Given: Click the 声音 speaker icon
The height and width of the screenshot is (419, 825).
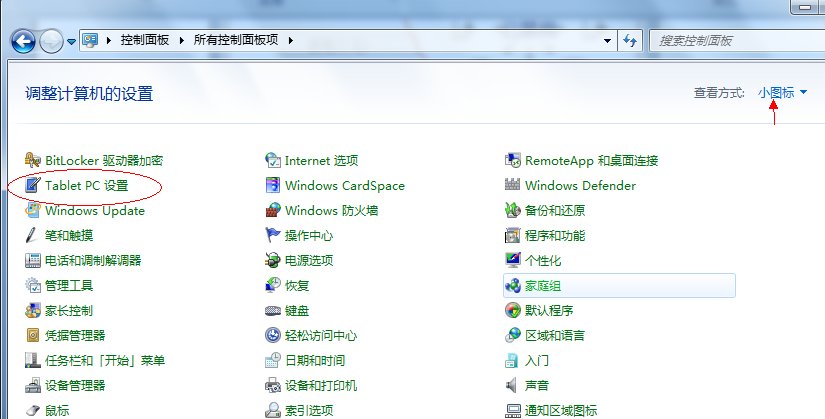Looking at the screenshot, I should point(512,385).
